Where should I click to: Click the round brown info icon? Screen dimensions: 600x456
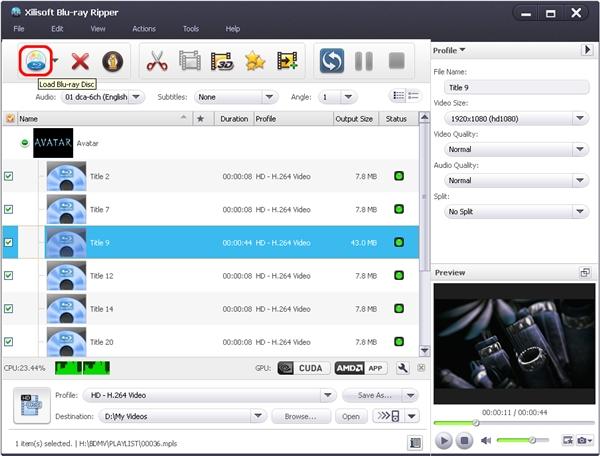tap(112, 61)
